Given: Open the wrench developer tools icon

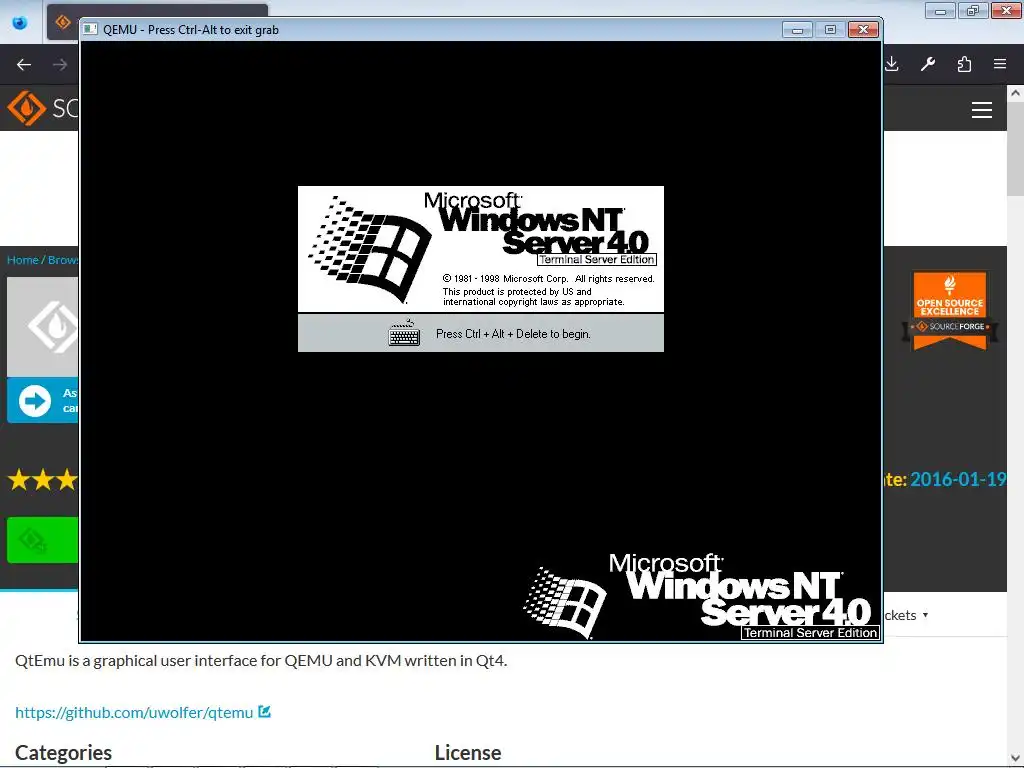Looking at the screenshot, I should [x=928, y=64].
